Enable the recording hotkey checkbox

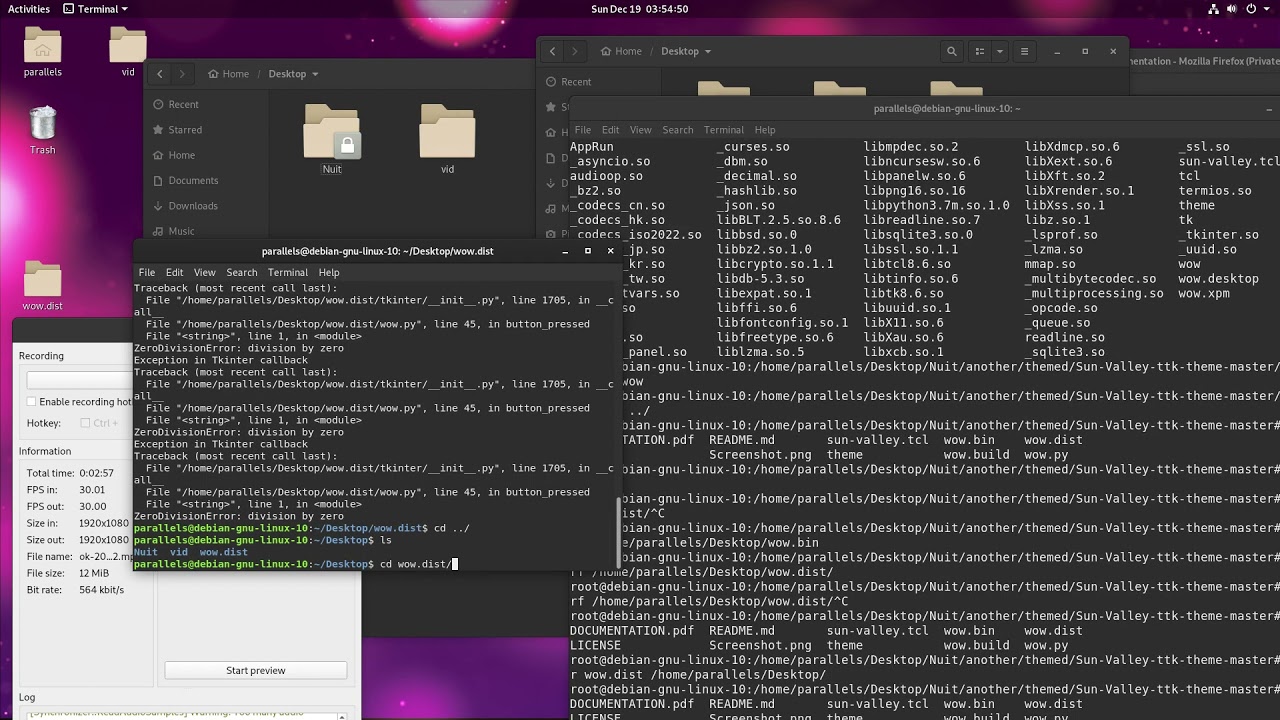pyautogui.click(x=31, y=402)
